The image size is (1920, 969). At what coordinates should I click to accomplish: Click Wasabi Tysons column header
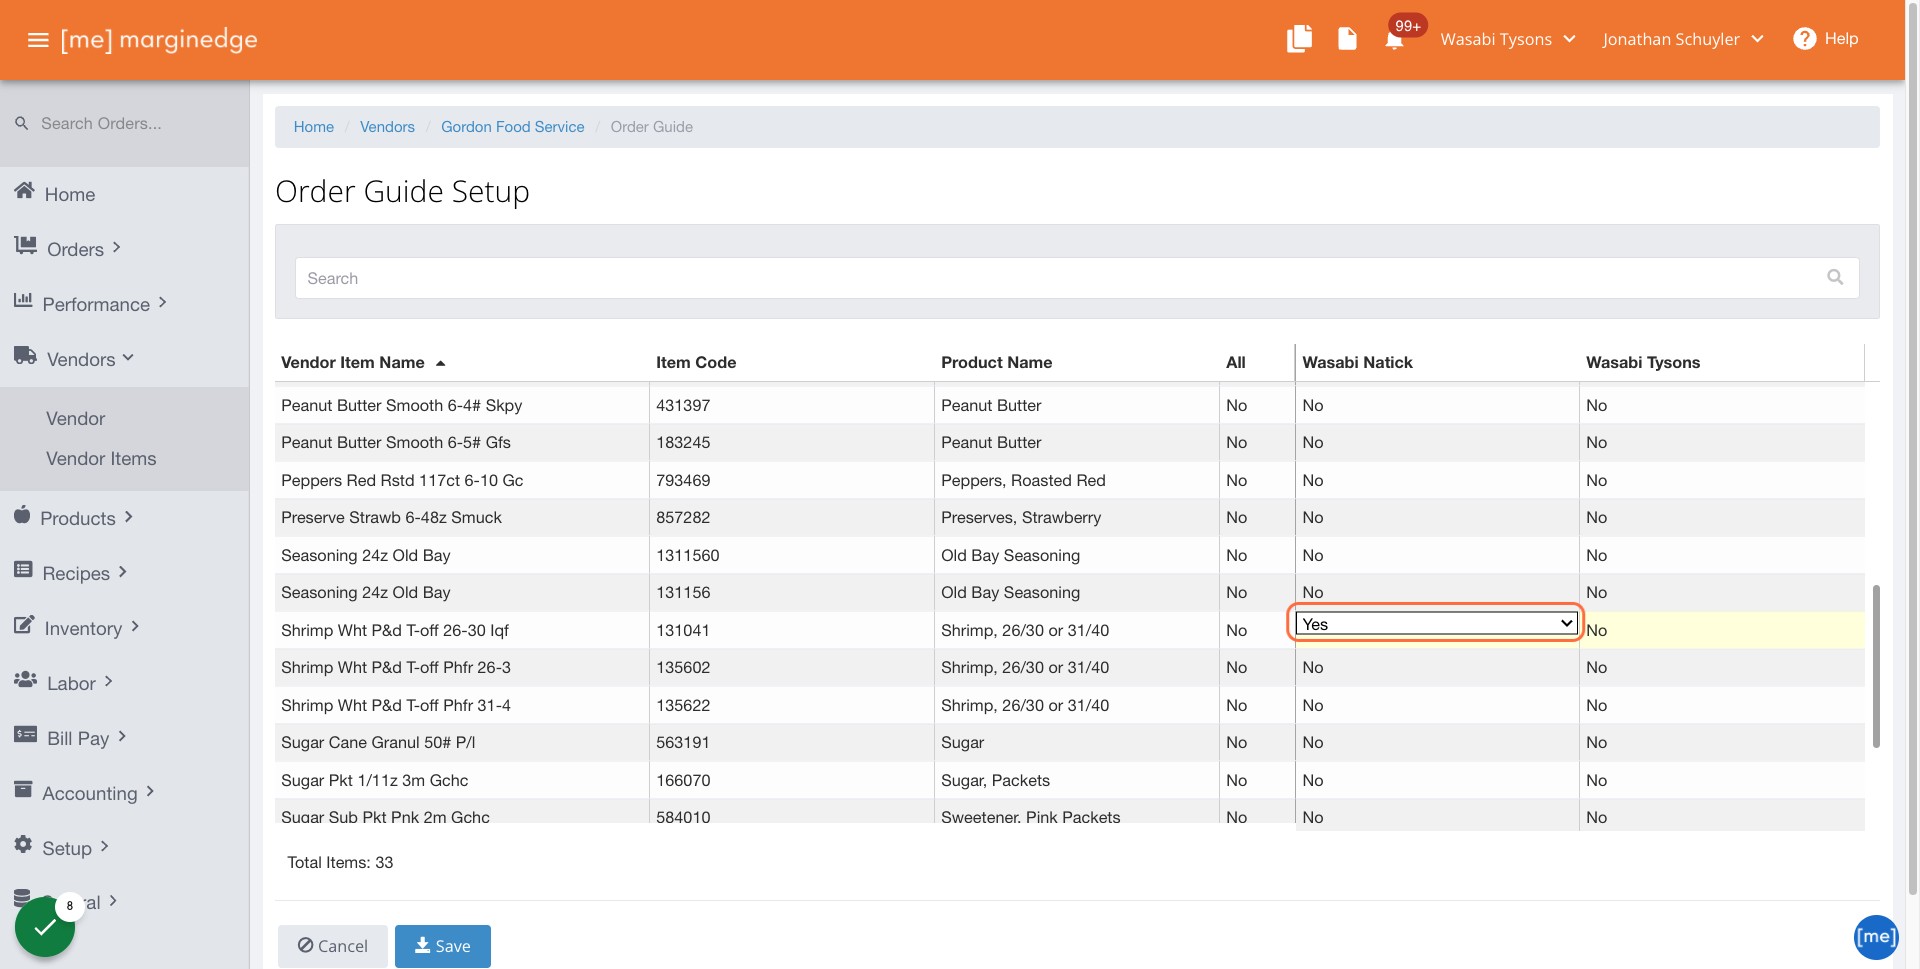(1643, 363)
